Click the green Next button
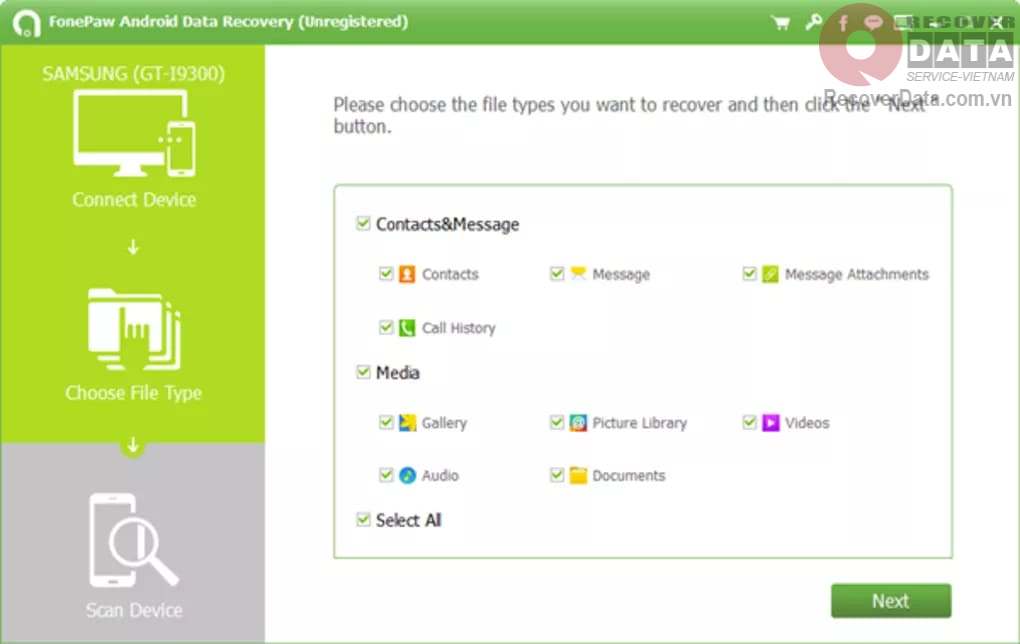The height and width of the screenshot is (644, 1020). pos(891,600)
